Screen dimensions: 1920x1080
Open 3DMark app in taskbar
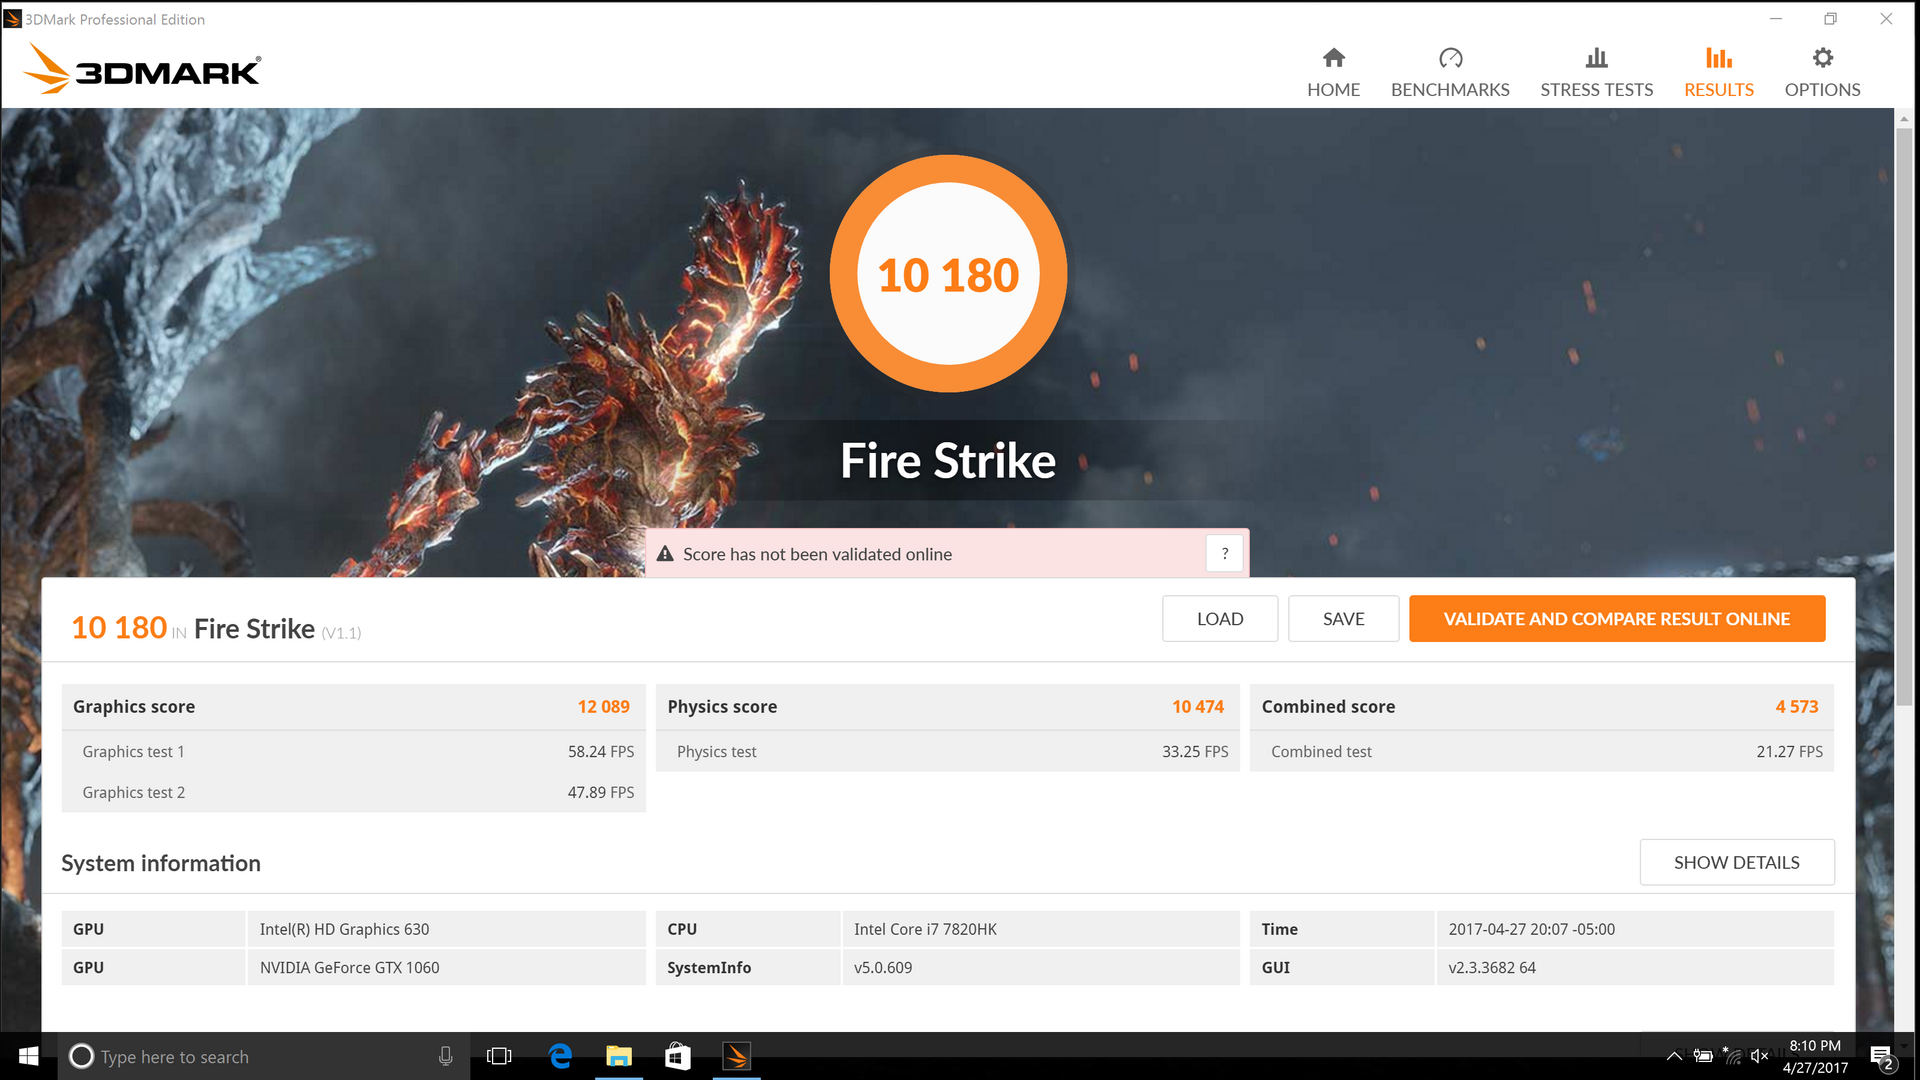pos(736,1056)
